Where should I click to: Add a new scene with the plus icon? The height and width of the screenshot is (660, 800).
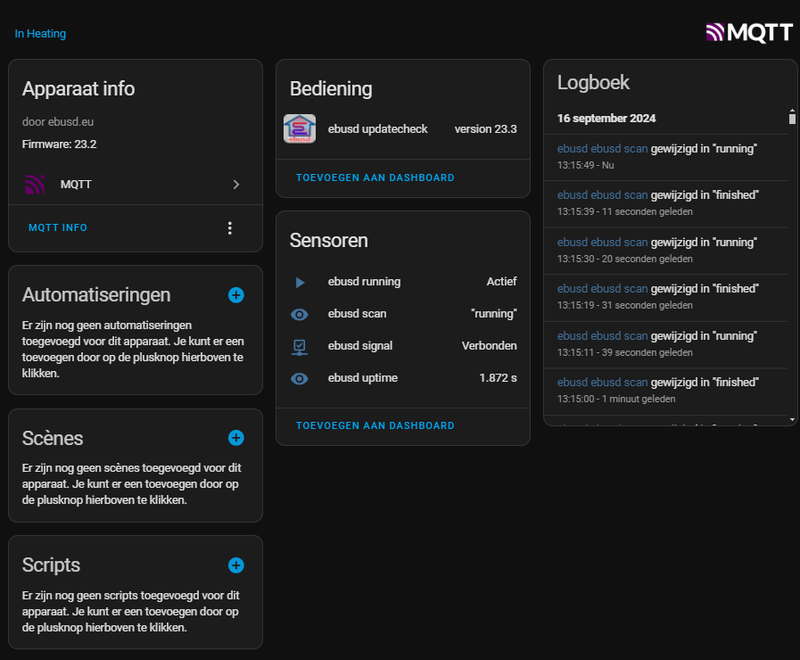pos(236,438)
